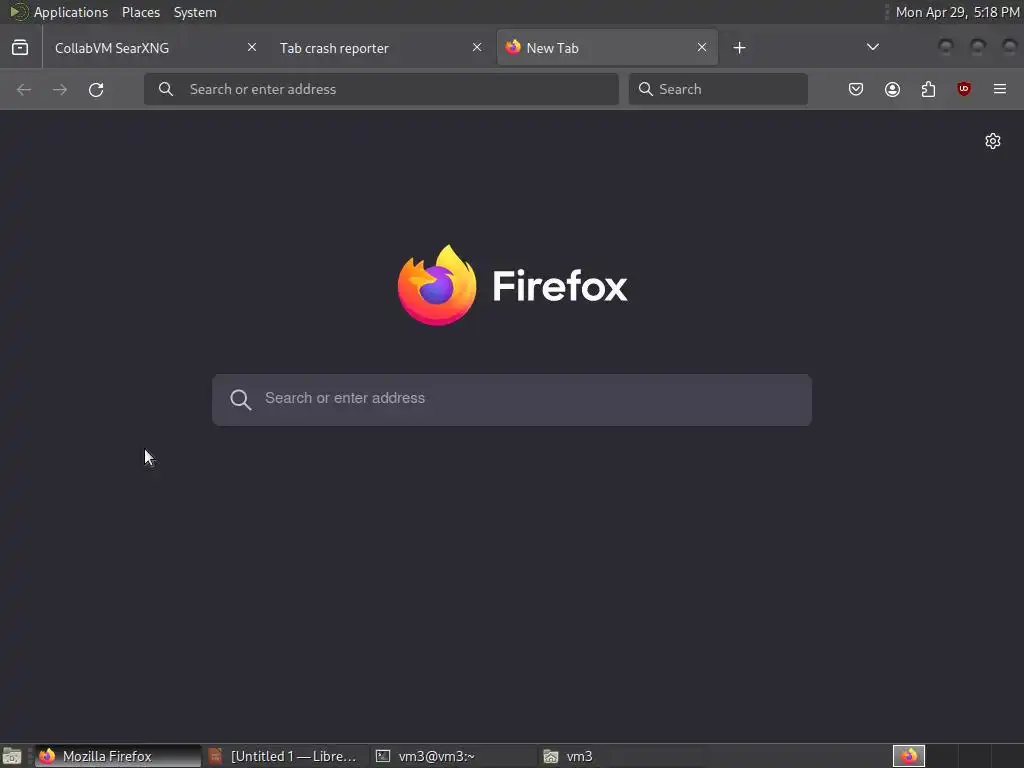
Task: Open the Places menu
Action: [141, 12]
